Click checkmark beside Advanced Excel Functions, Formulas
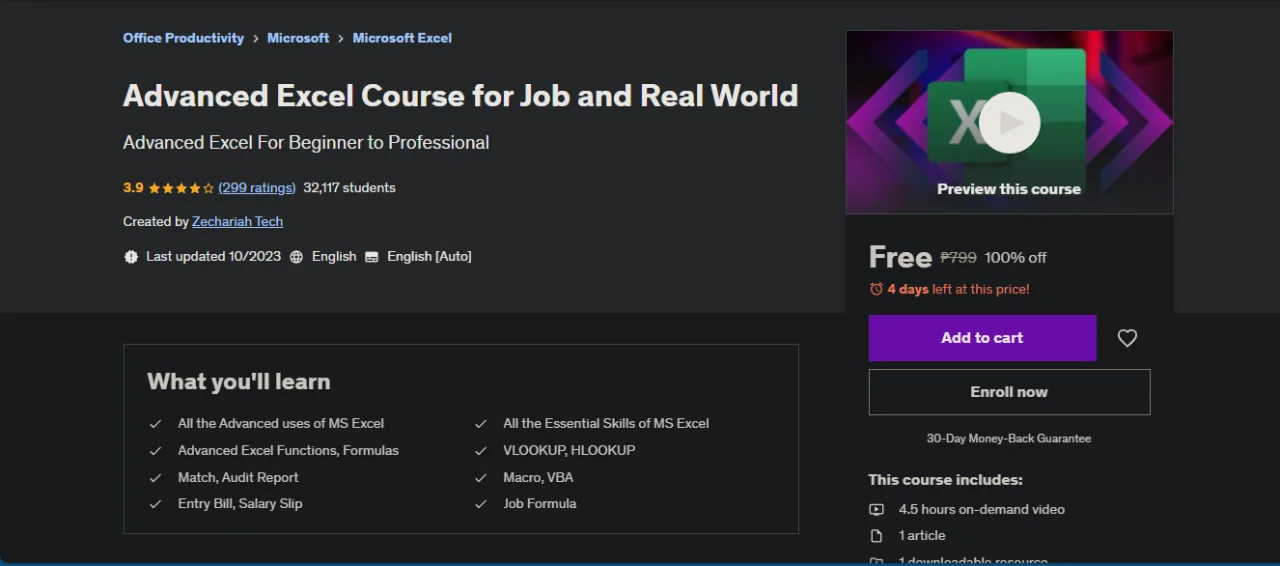 tap(155, 451)
